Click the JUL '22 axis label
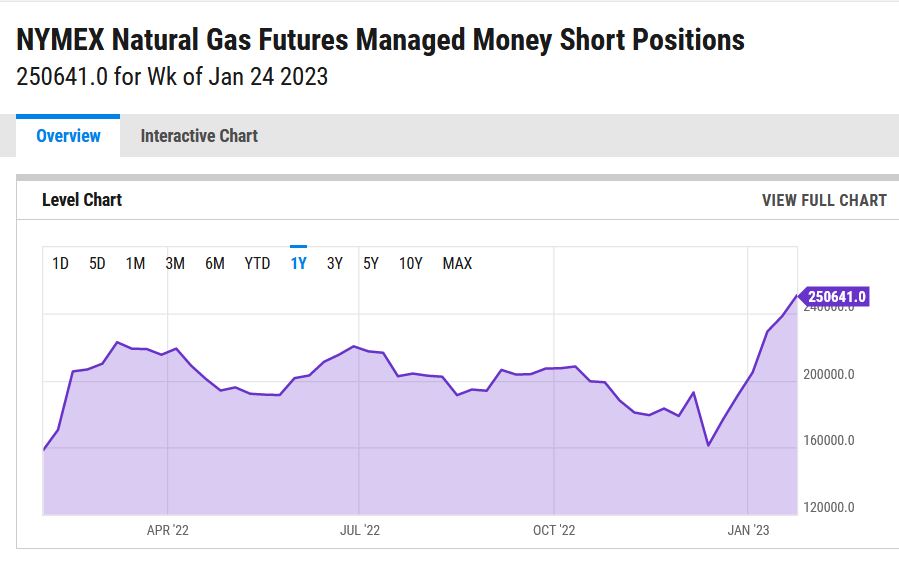The image size is (899, 562). coord(359,530)
